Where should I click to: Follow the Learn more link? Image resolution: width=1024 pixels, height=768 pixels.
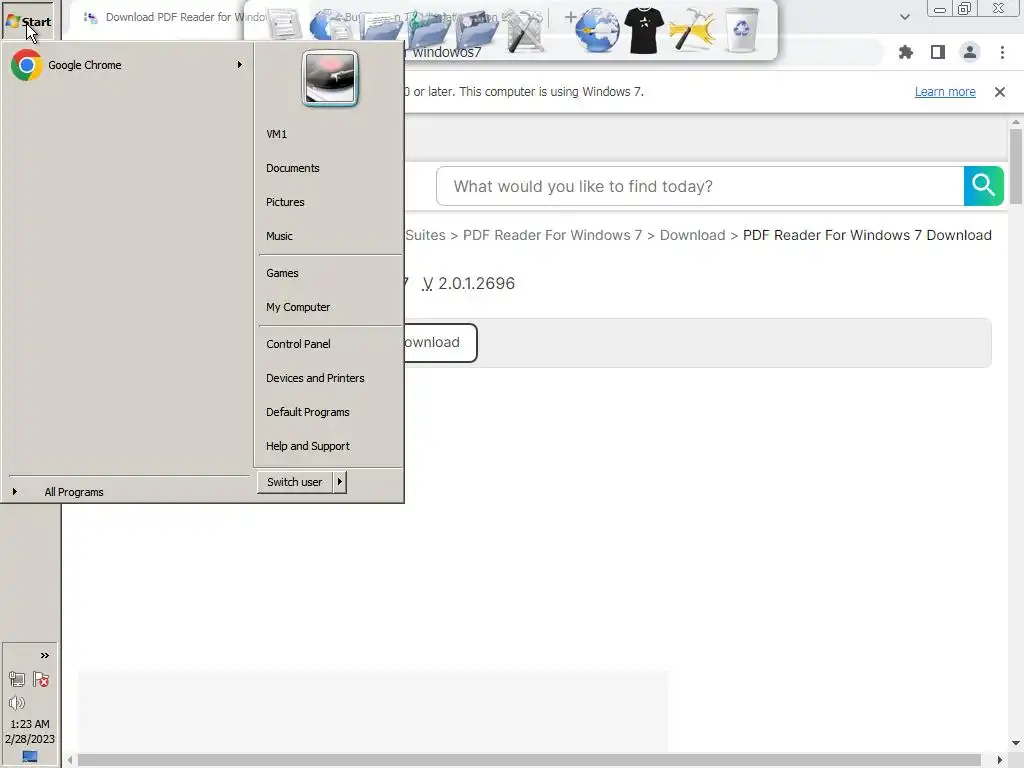[945, 91]
